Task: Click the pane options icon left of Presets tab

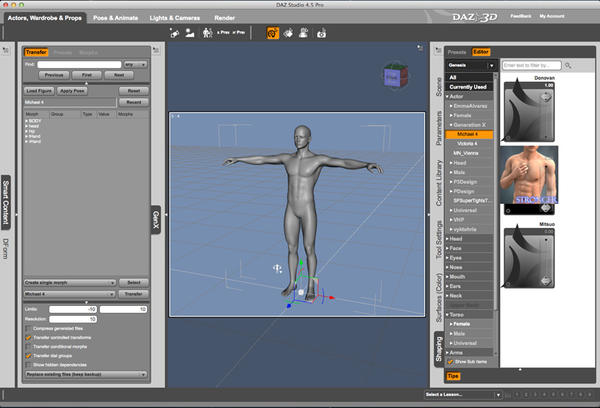Action: coord(438,50)
